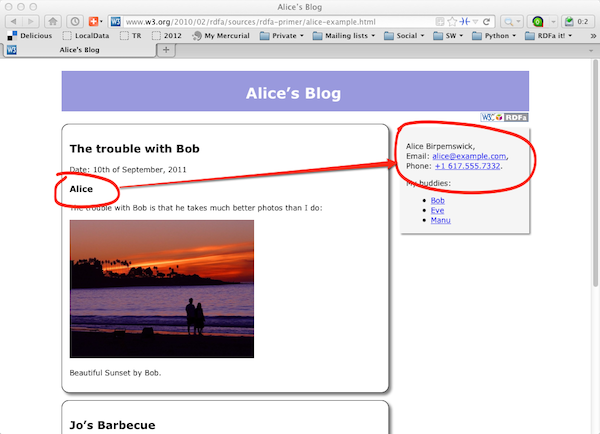This screenshot has height=434, width=600.
Task: Open a new tab with plus button
Action: click(x=167, y=49)
